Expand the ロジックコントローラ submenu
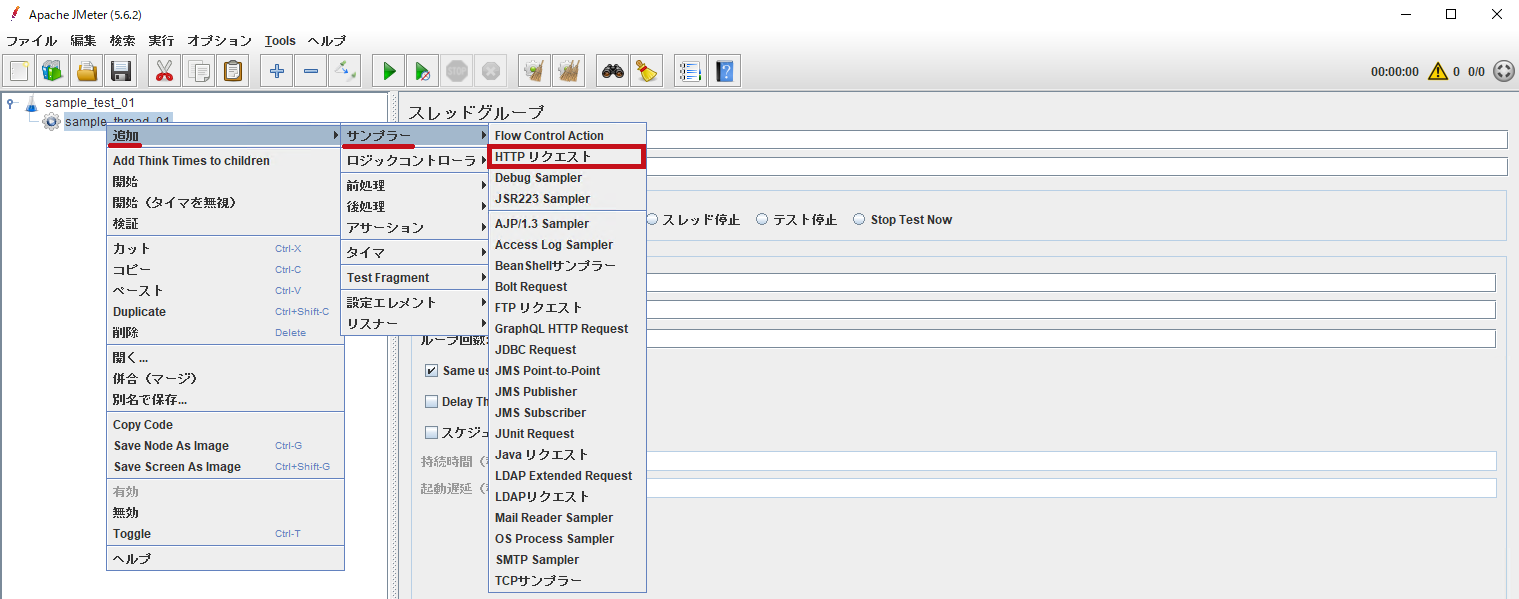 (416, 160)
